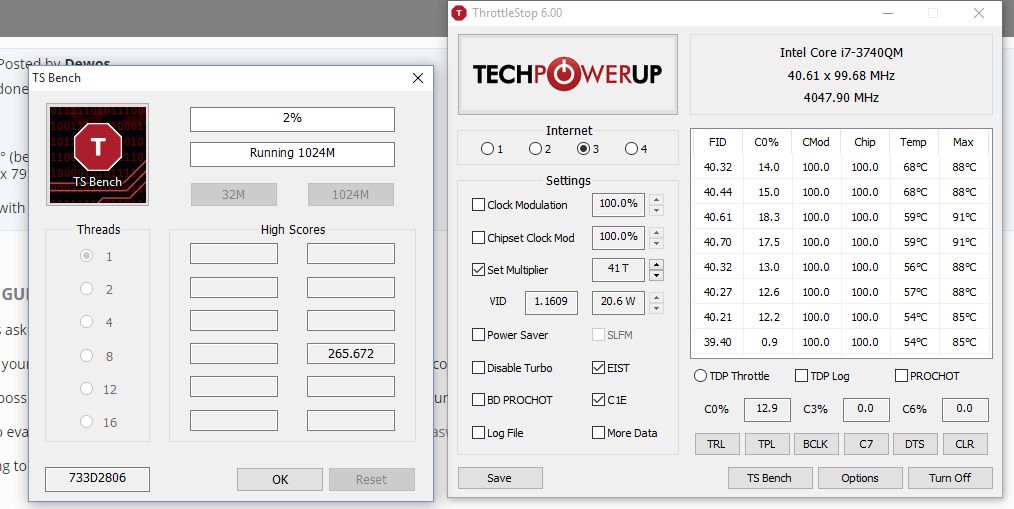The image size is (1014, 509).
Task: Select 12 threads in TS Bench
Action: click(86, 388)
